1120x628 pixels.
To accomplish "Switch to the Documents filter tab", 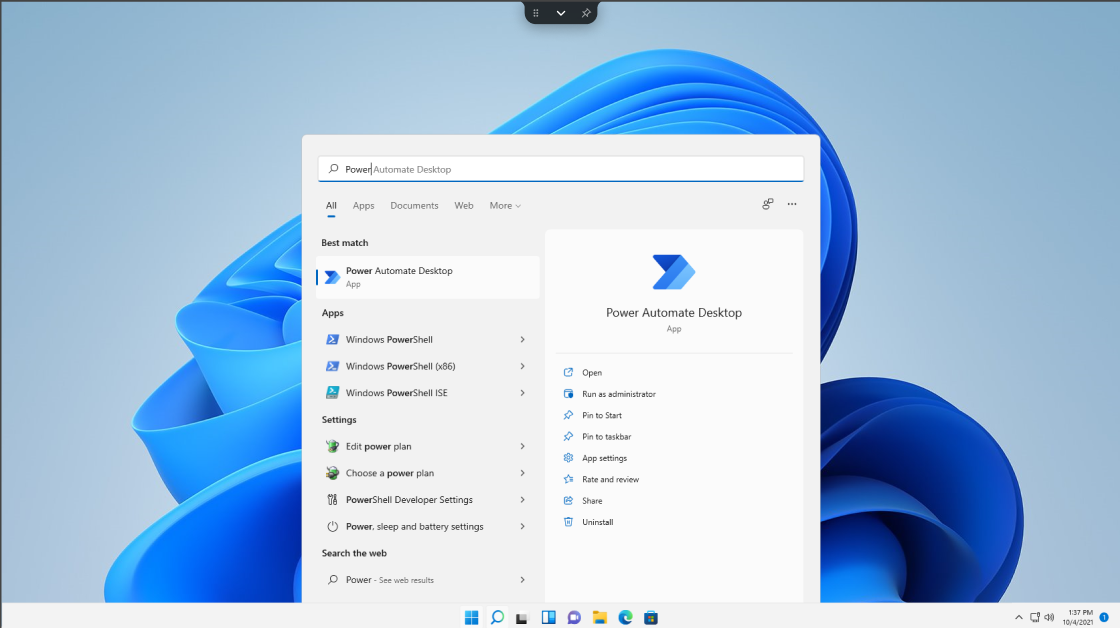I will (414, 206).
